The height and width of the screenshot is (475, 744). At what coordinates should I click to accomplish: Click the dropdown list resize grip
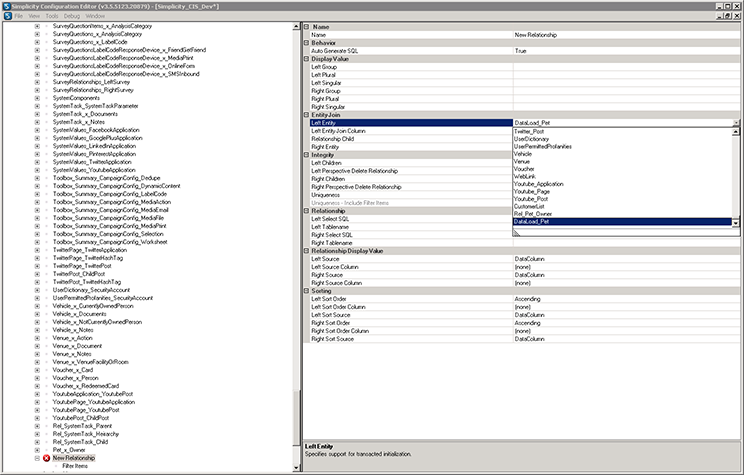point(517,232)
